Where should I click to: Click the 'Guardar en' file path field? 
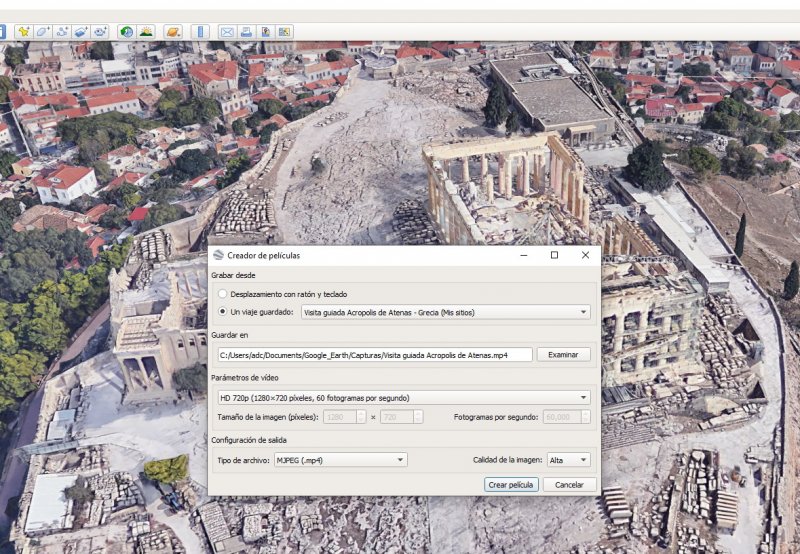pyautogui.click(x=374, y=355)
